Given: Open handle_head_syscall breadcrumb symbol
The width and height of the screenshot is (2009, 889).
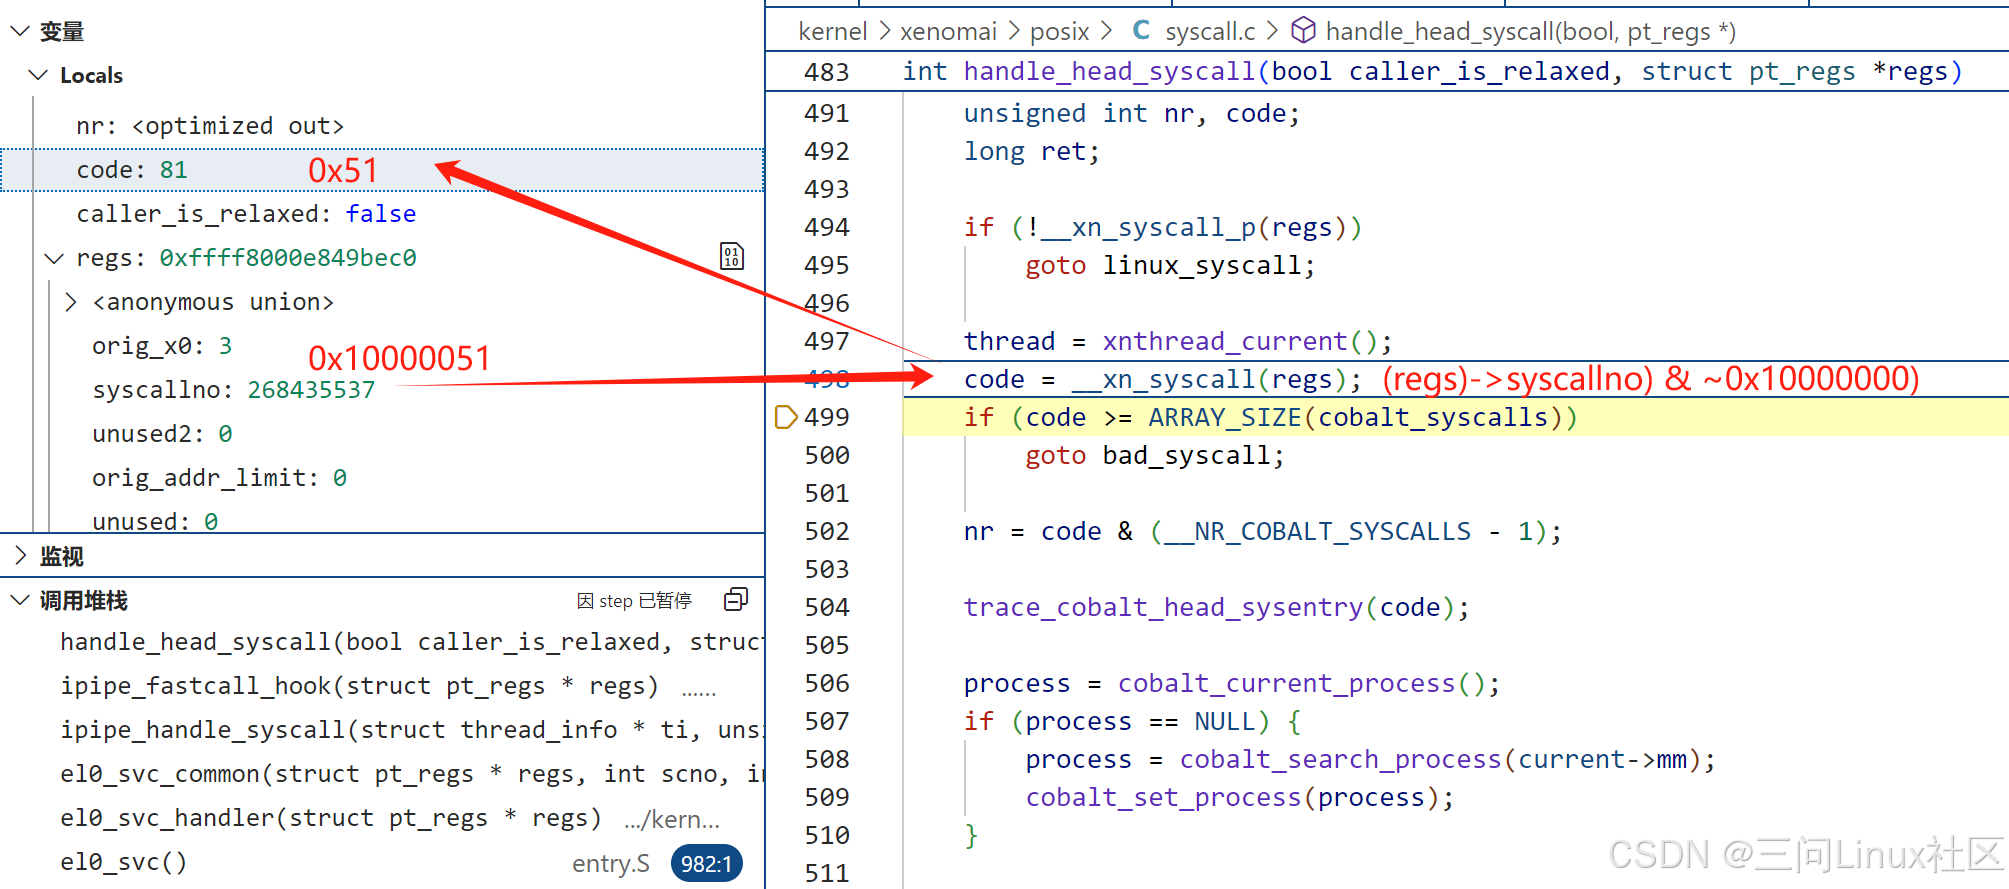Looking at the screenshot, I should 1530,31.
